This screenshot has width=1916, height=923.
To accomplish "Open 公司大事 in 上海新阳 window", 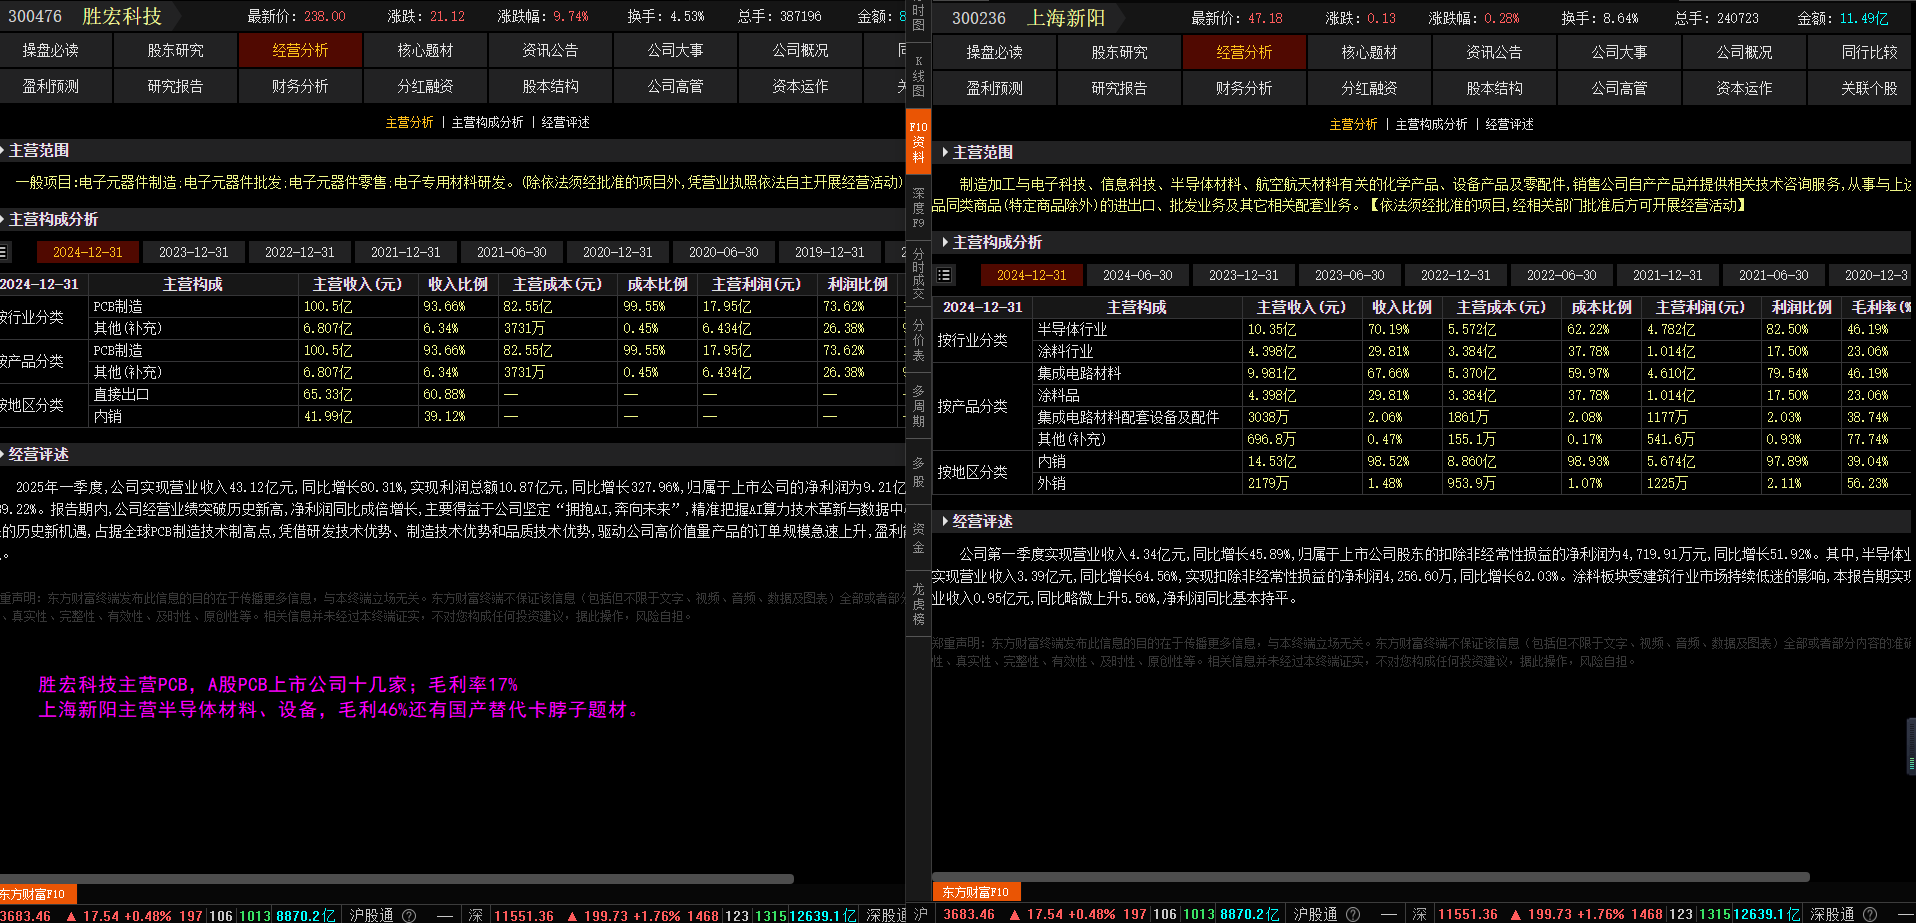I will 1619,52.
